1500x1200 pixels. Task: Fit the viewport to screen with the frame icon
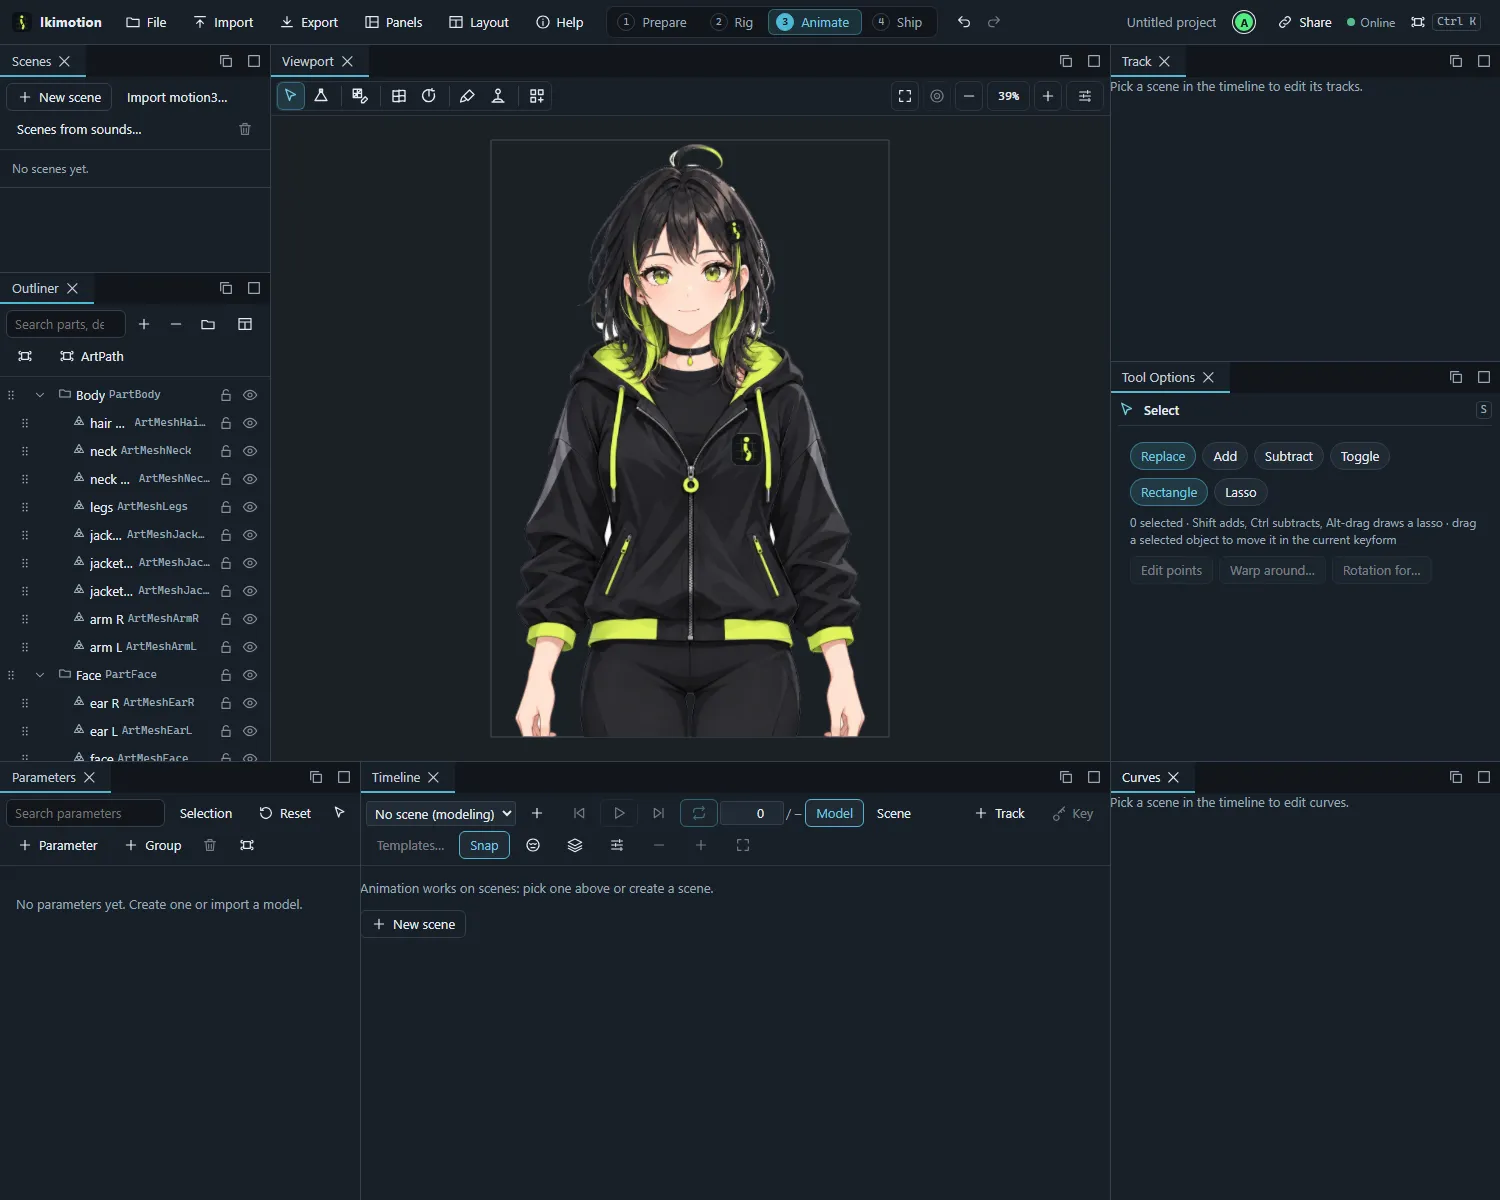click(x=905, y=96)
